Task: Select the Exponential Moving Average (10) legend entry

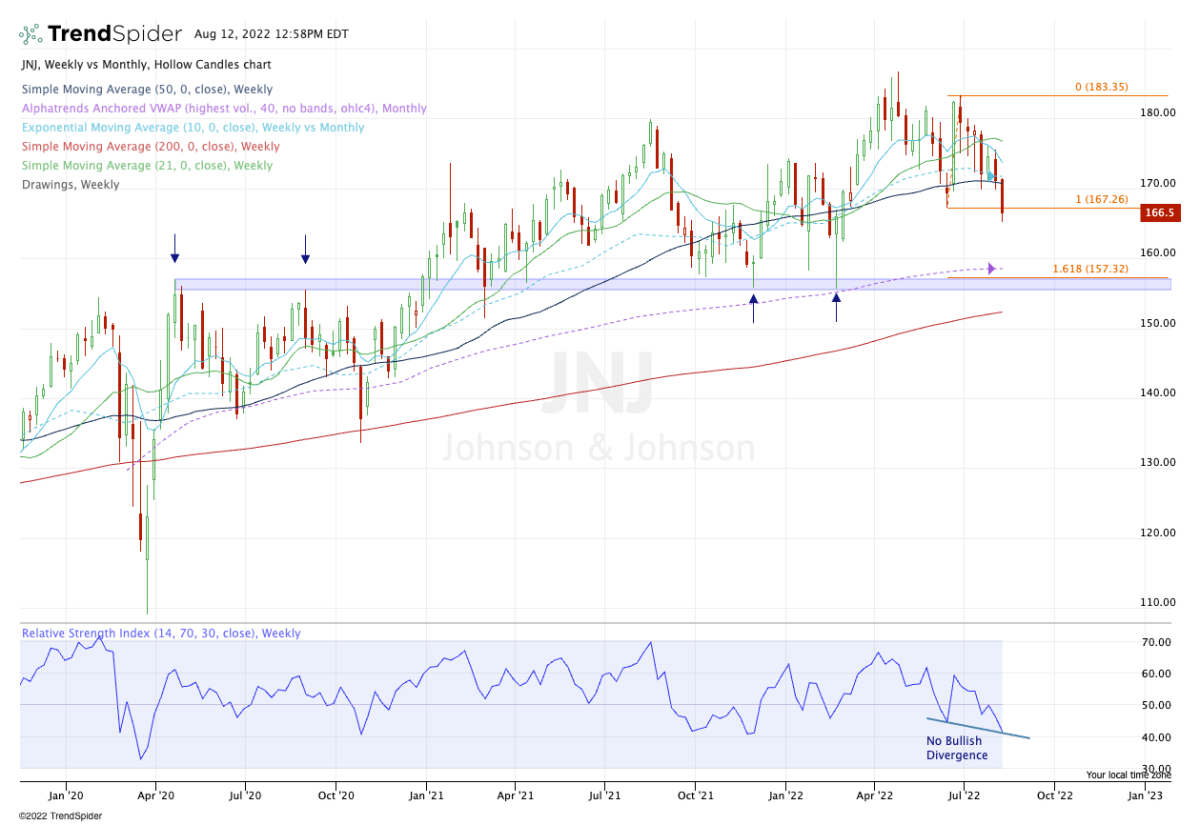Action: point(192,127)
